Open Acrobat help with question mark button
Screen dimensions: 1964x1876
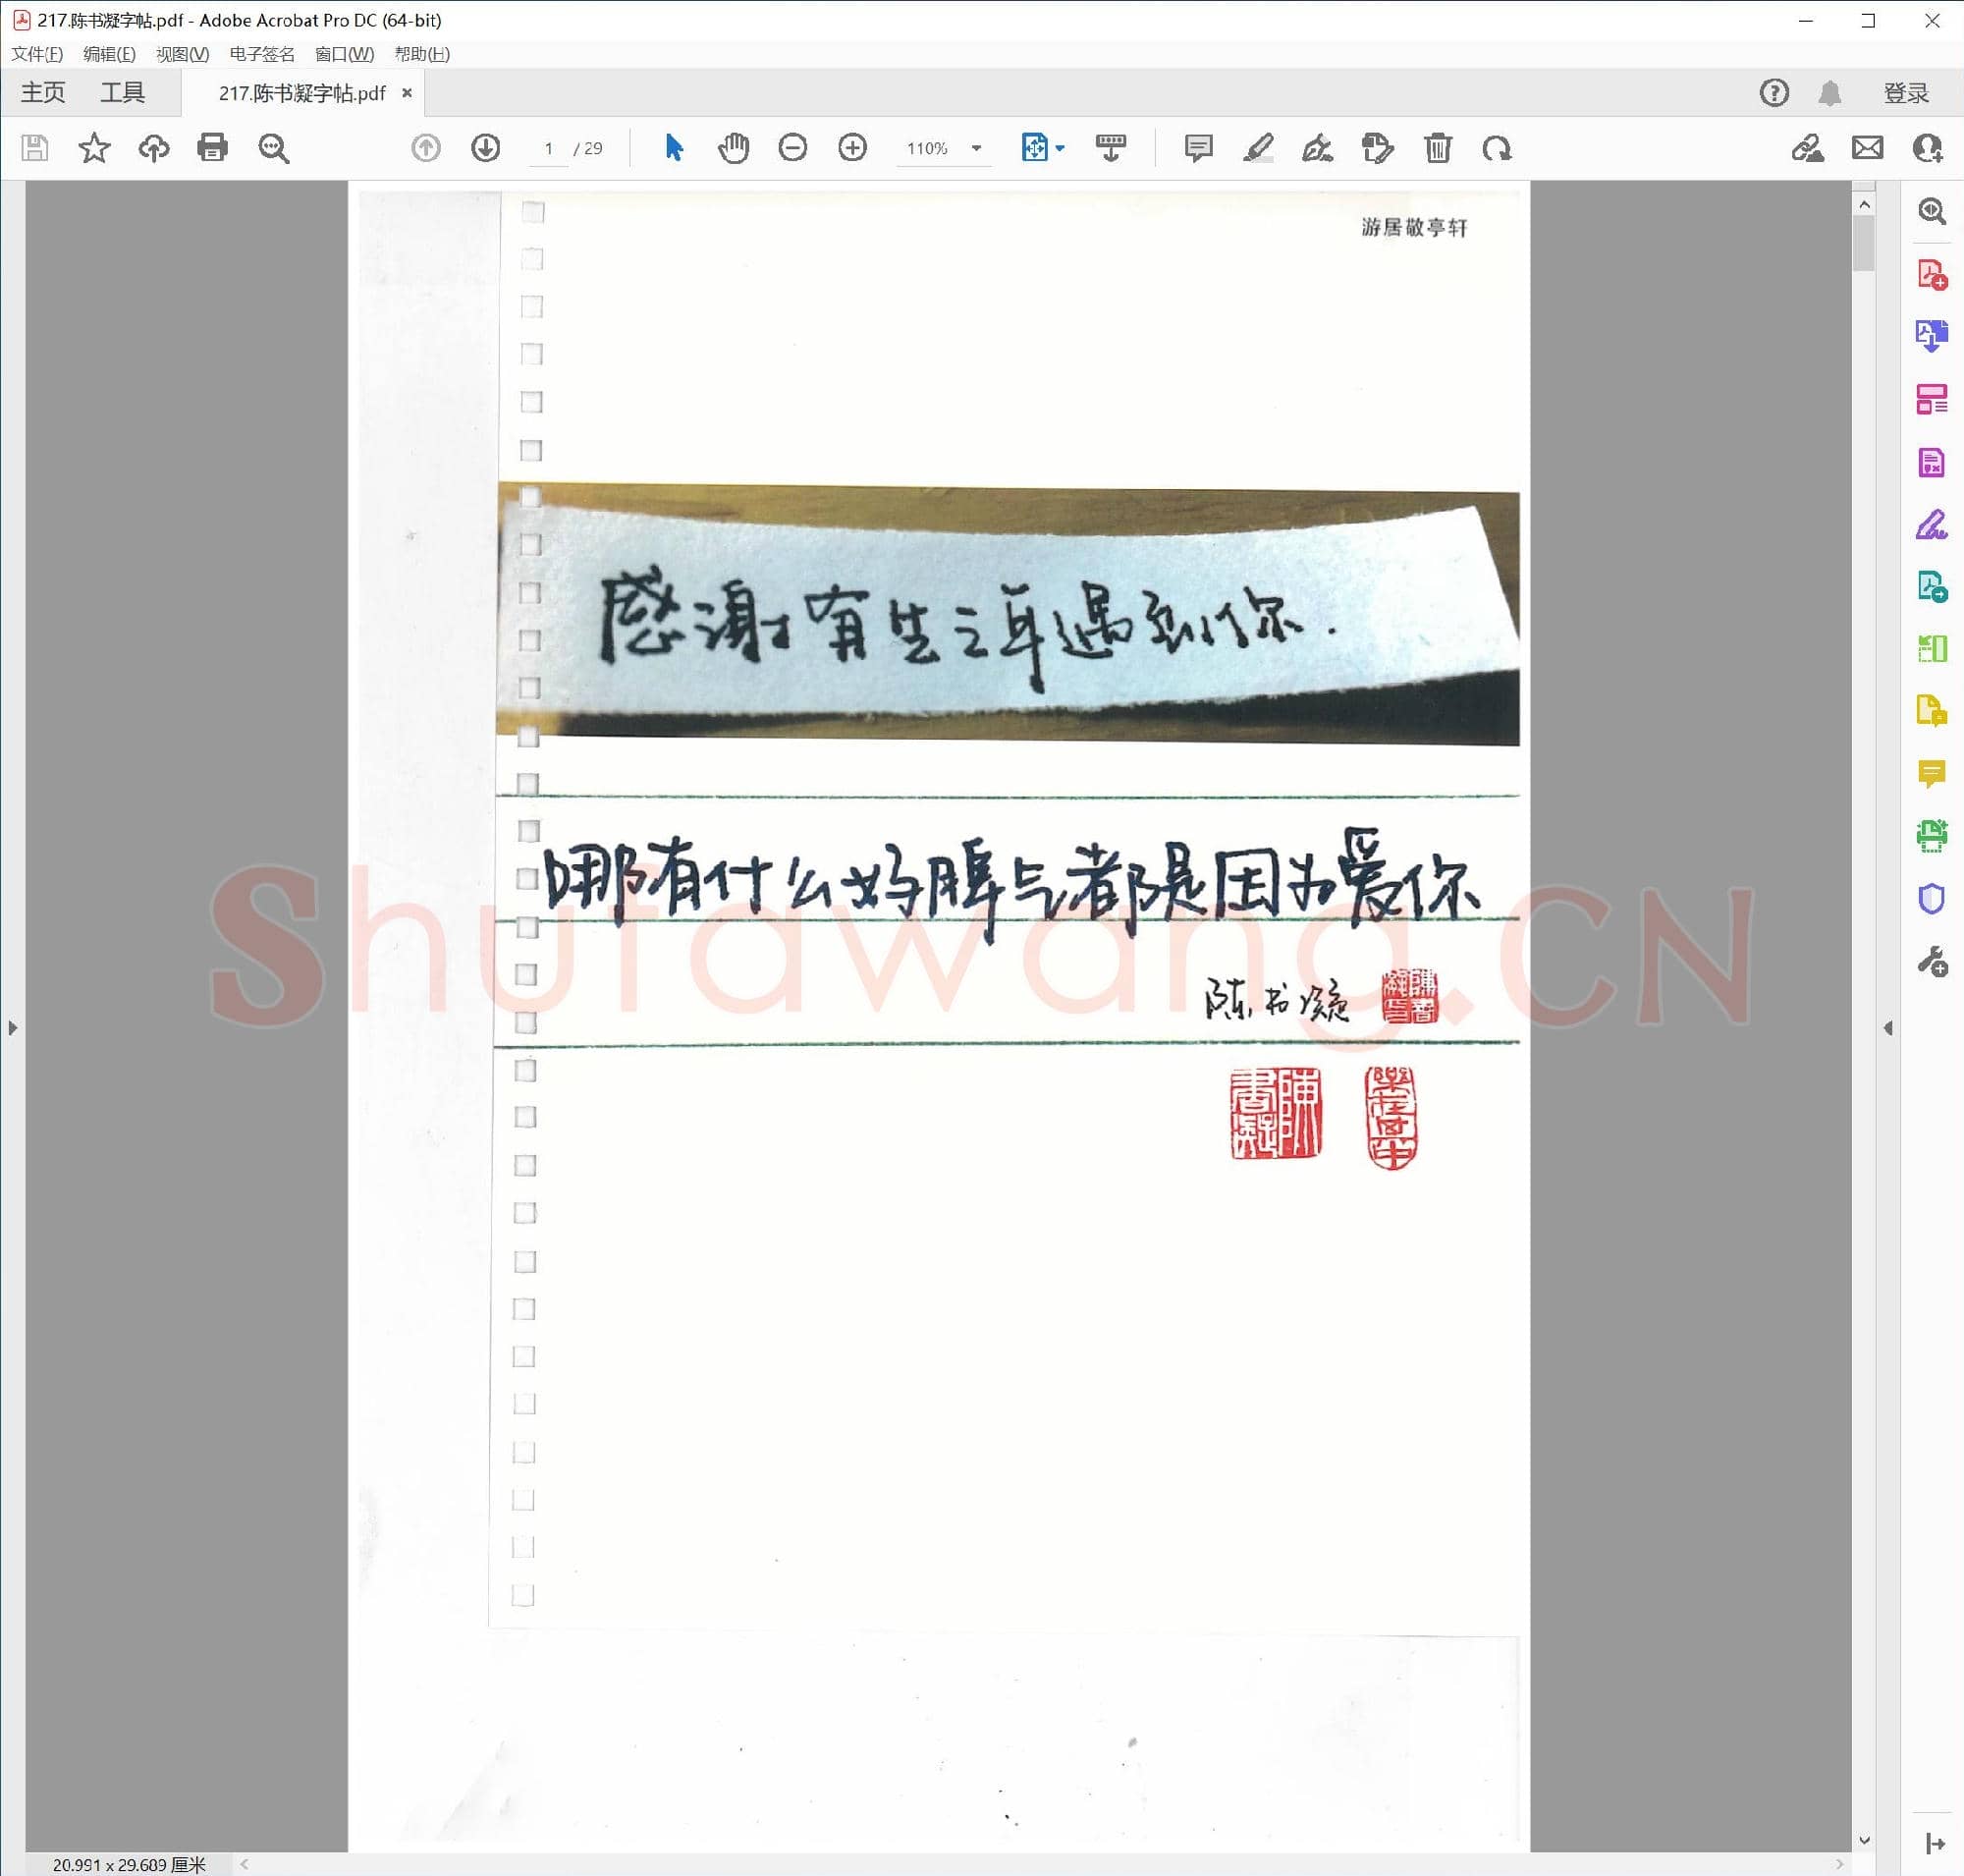[x=1774, y=92]
